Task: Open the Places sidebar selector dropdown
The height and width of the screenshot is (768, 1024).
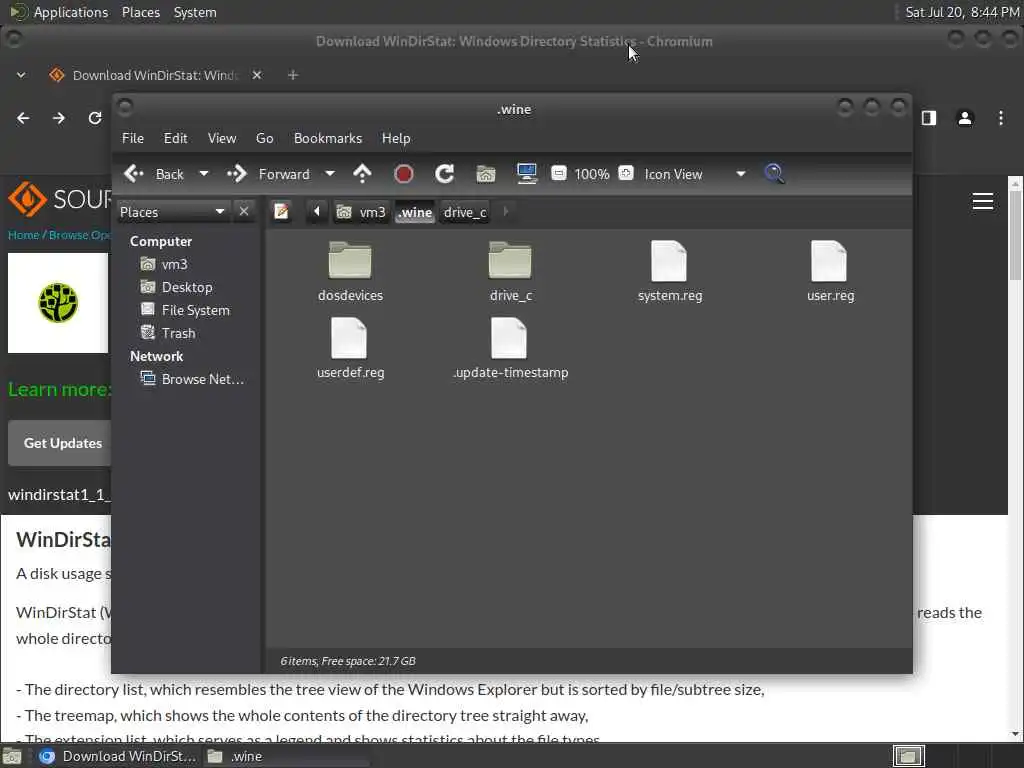Action: click(172, 212)
